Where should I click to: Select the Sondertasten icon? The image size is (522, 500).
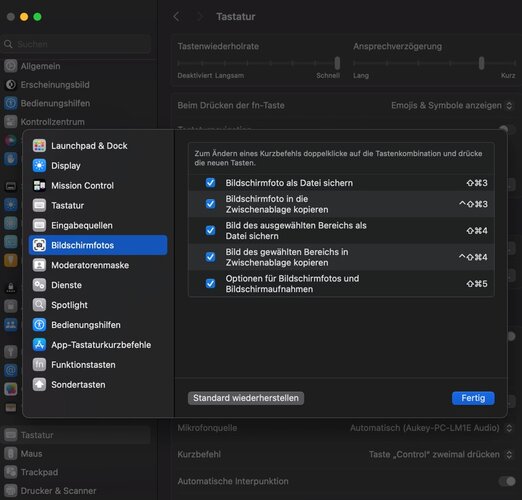(39, 384)
